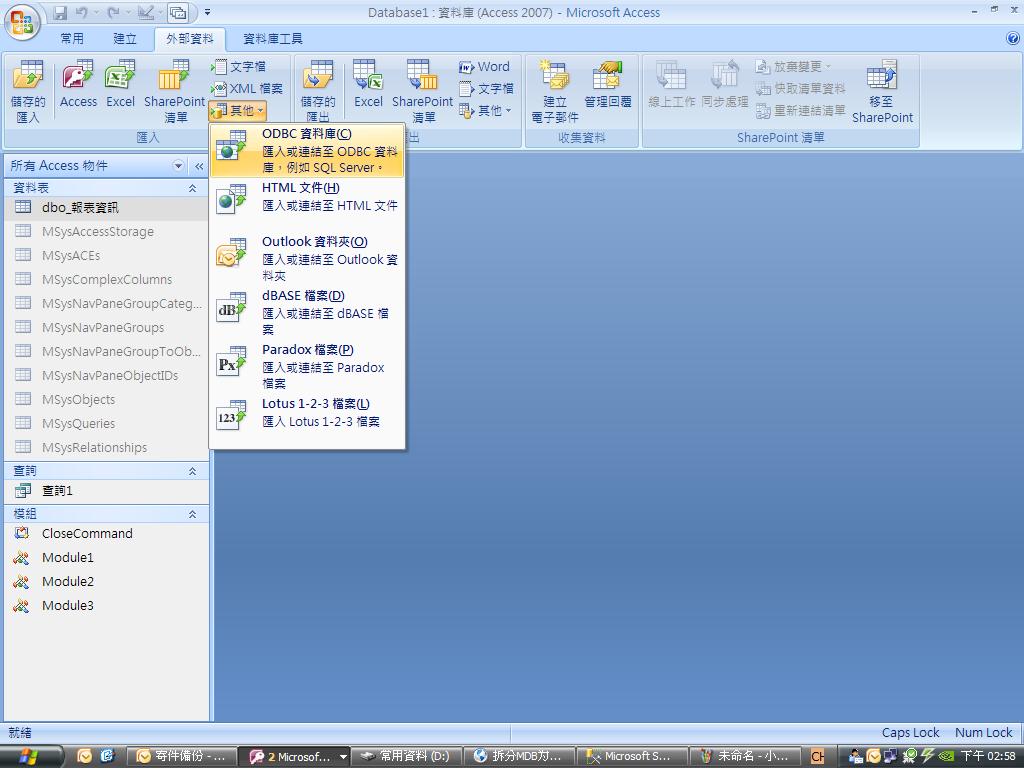This screenshot has height=768, width=1024.
Task: Export to Word document
Action: 484,67
